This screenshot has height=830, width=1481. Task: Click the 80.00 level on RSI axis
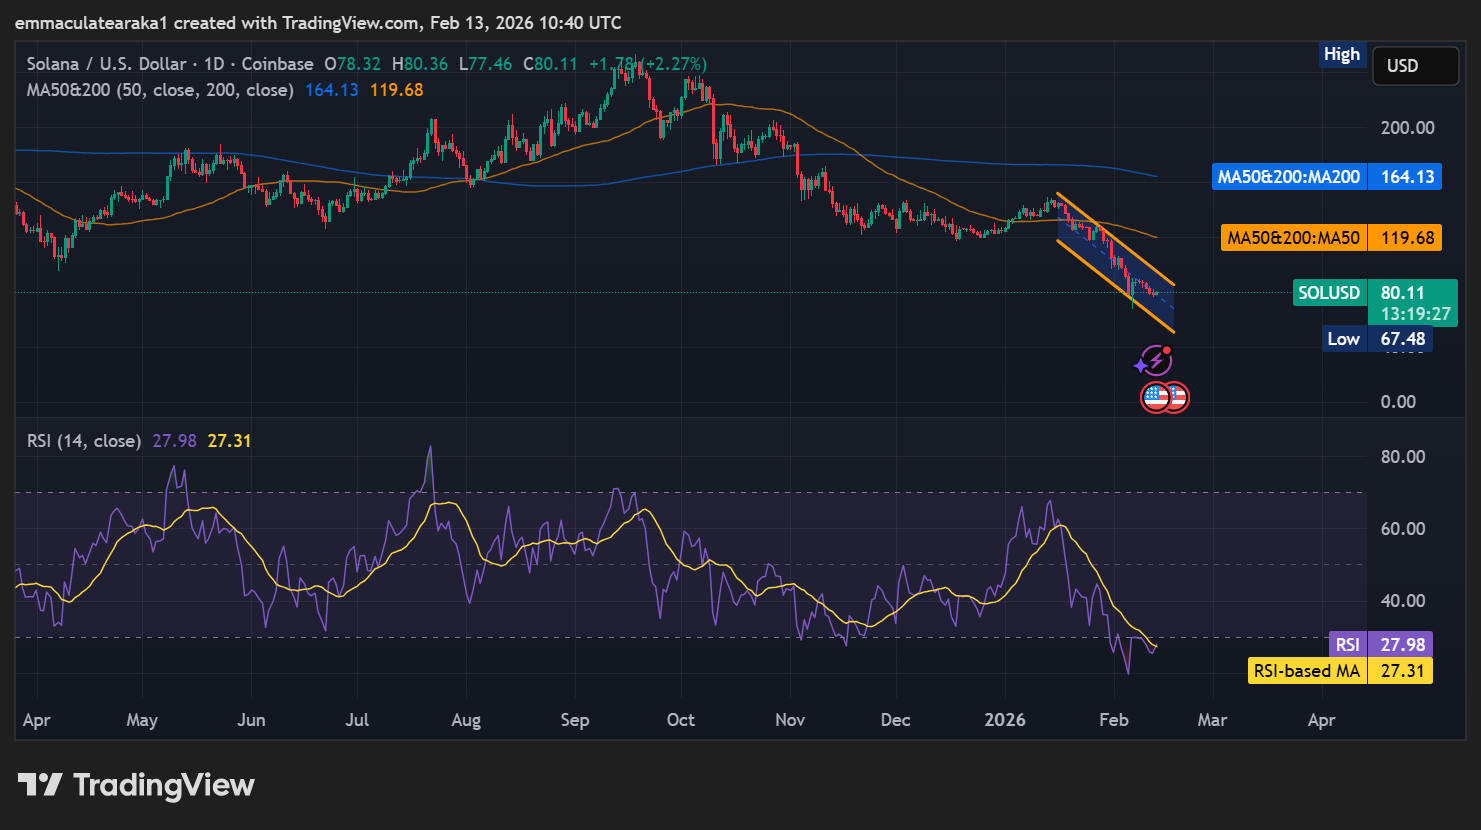click(1402, 457)
